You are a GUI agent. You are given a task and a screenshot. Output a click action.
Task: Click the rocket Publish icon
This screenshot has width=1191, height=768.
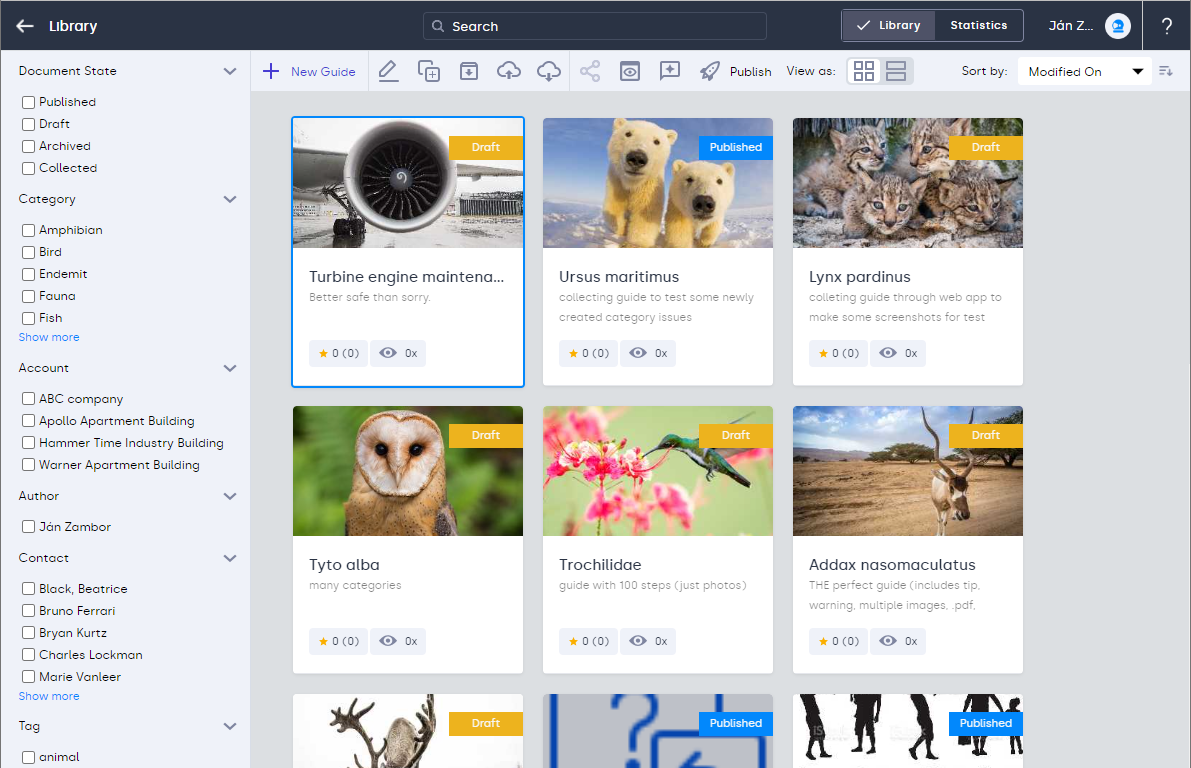tap(709, 71)
